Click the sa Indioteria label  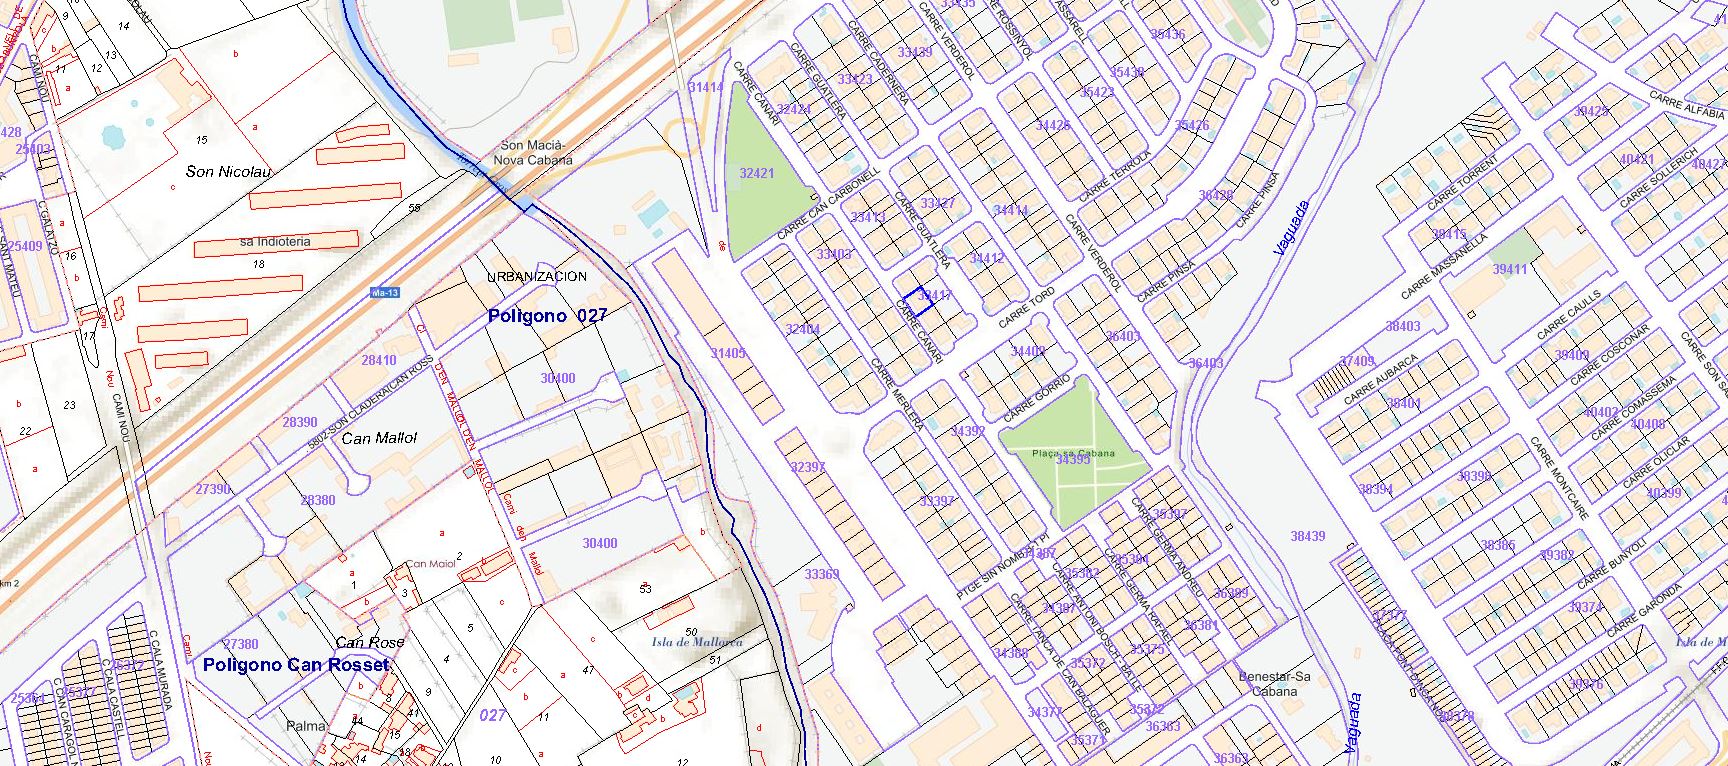pos(275,242)
